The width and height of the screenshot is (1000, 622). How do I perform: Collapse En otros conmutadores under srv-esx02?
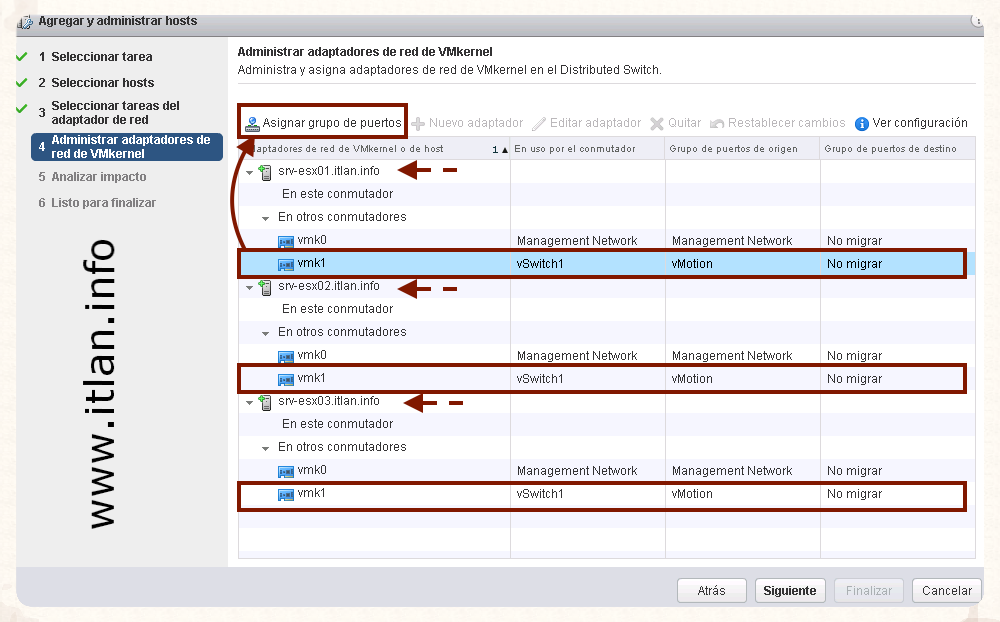pyautogui.click(x=266, y=333)
